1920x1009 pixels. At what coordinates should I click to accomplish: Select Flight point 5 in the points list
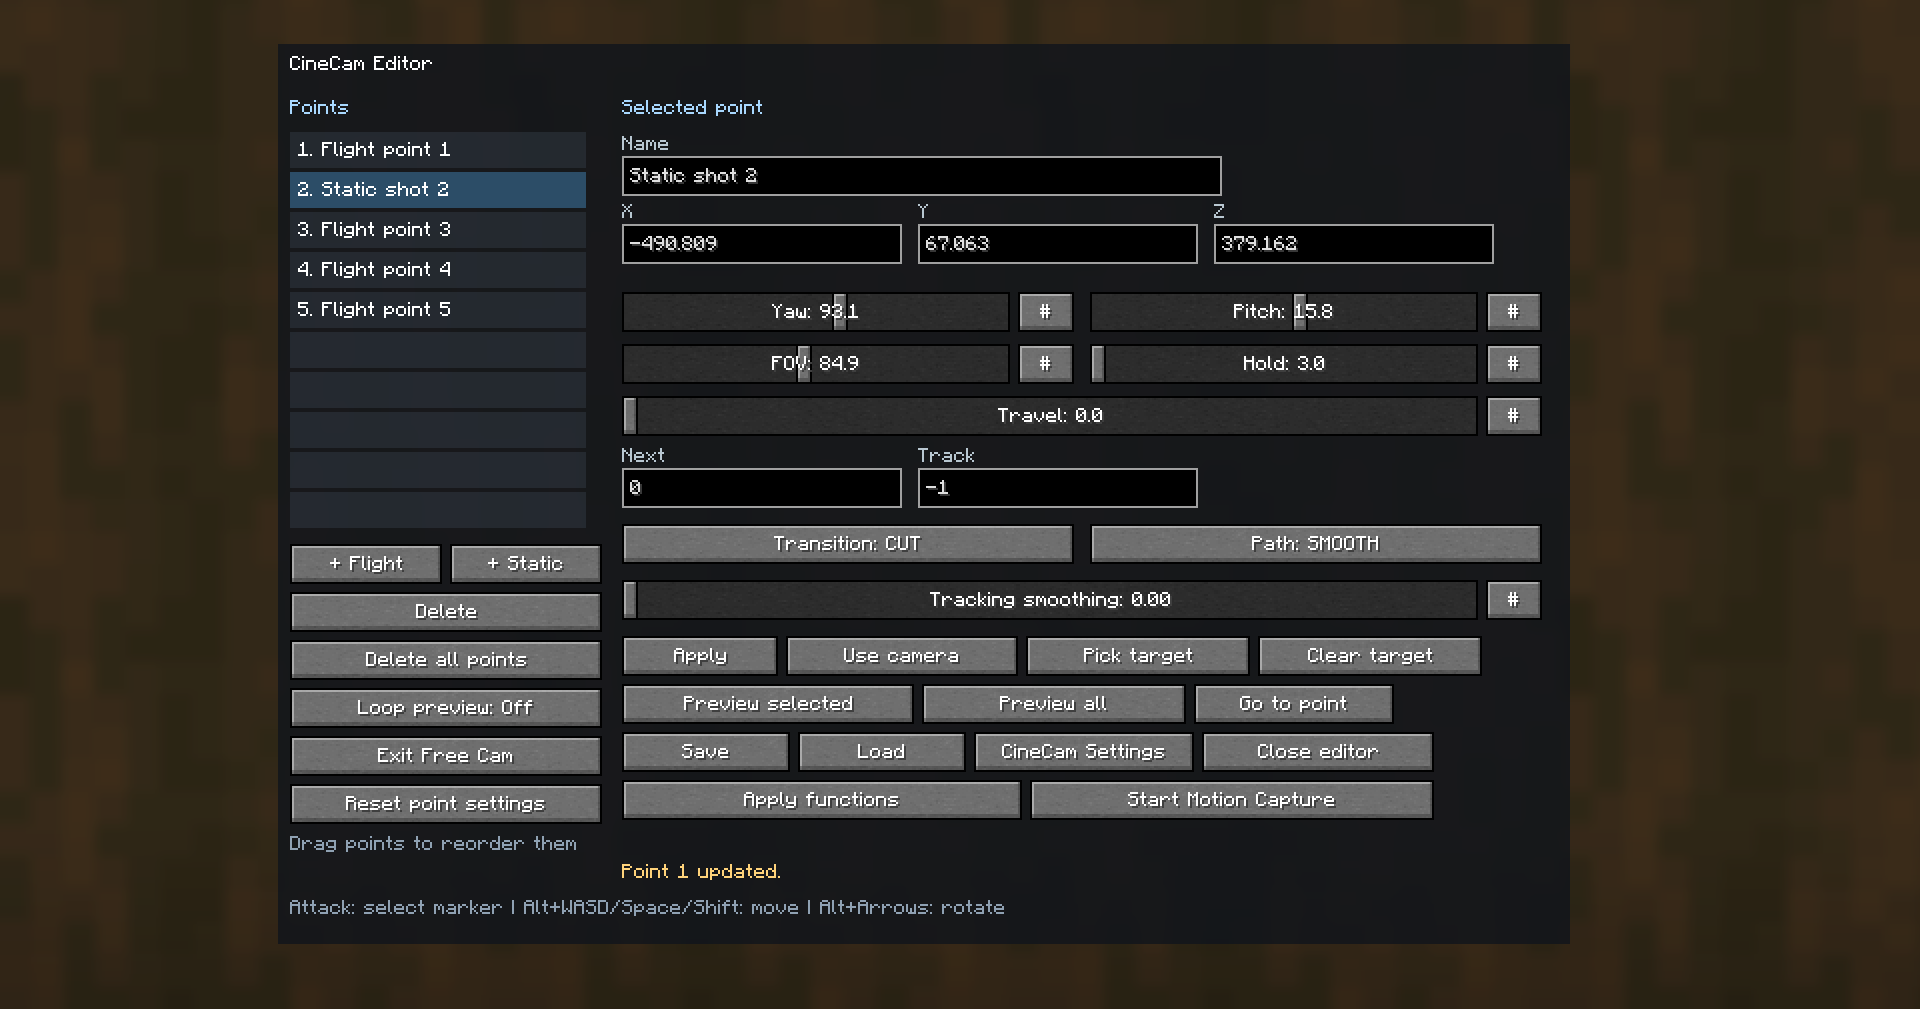click(438, 310)
